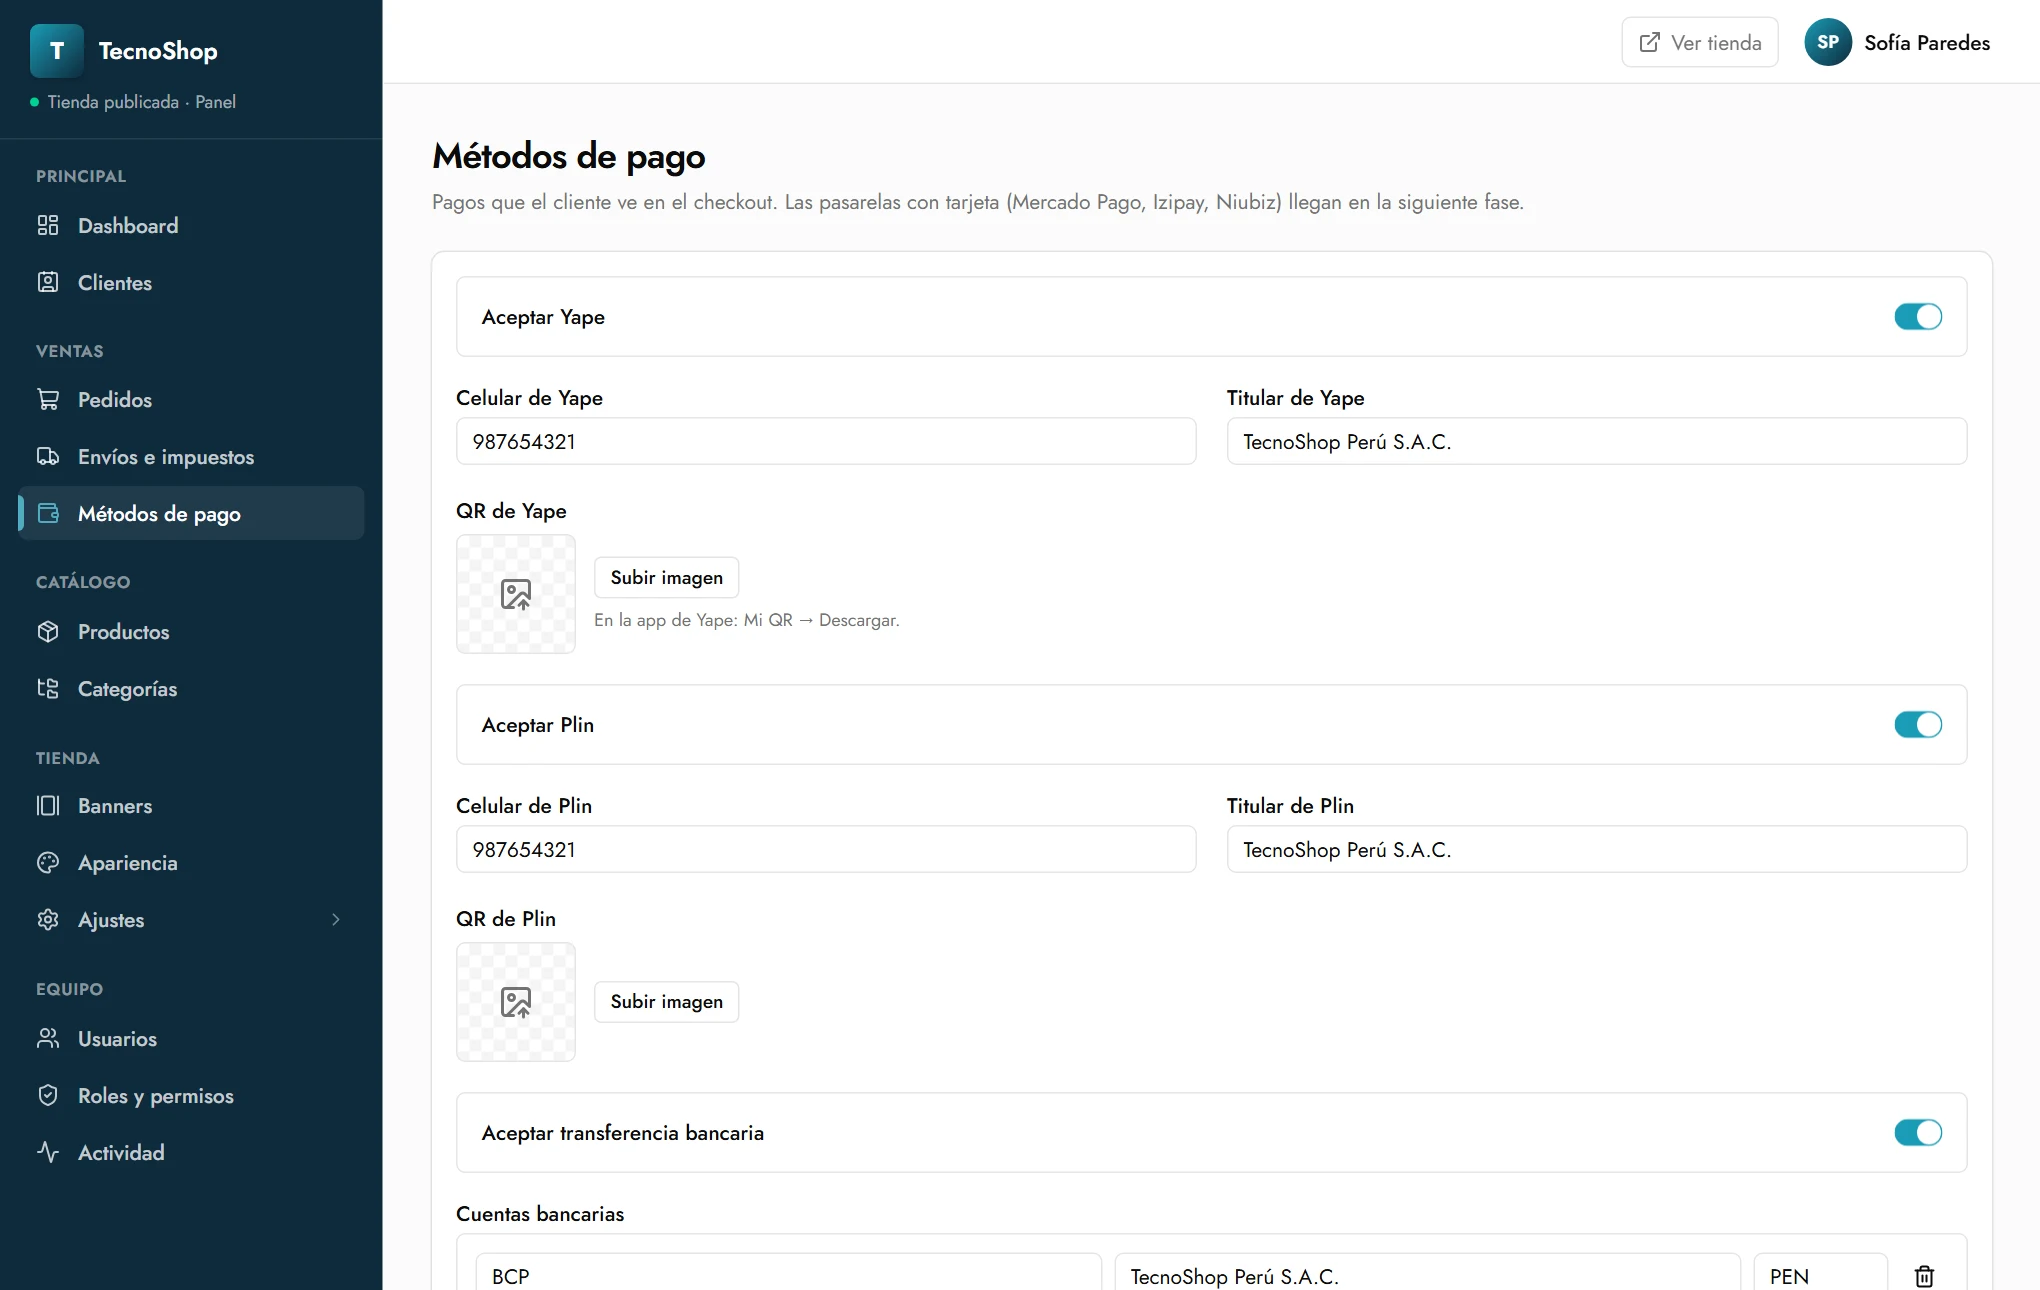Open the Pedidos page

pyautogui.click(x=191, y=399)
